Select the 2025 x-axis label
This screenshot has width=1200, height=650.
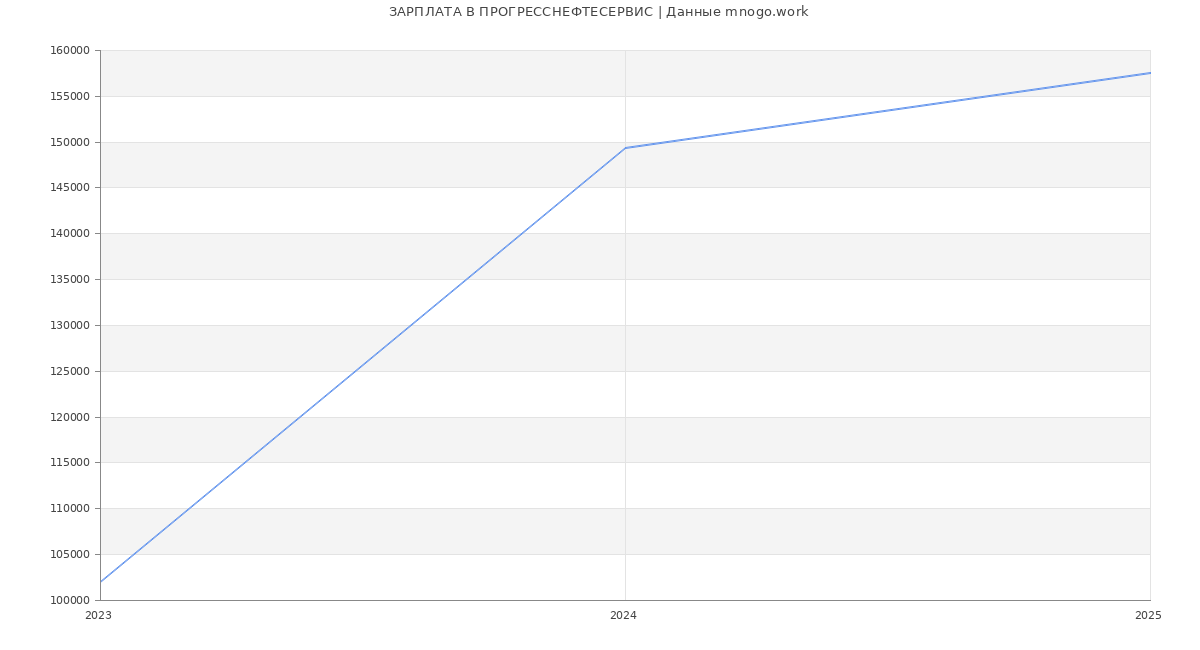(1148, 615)
